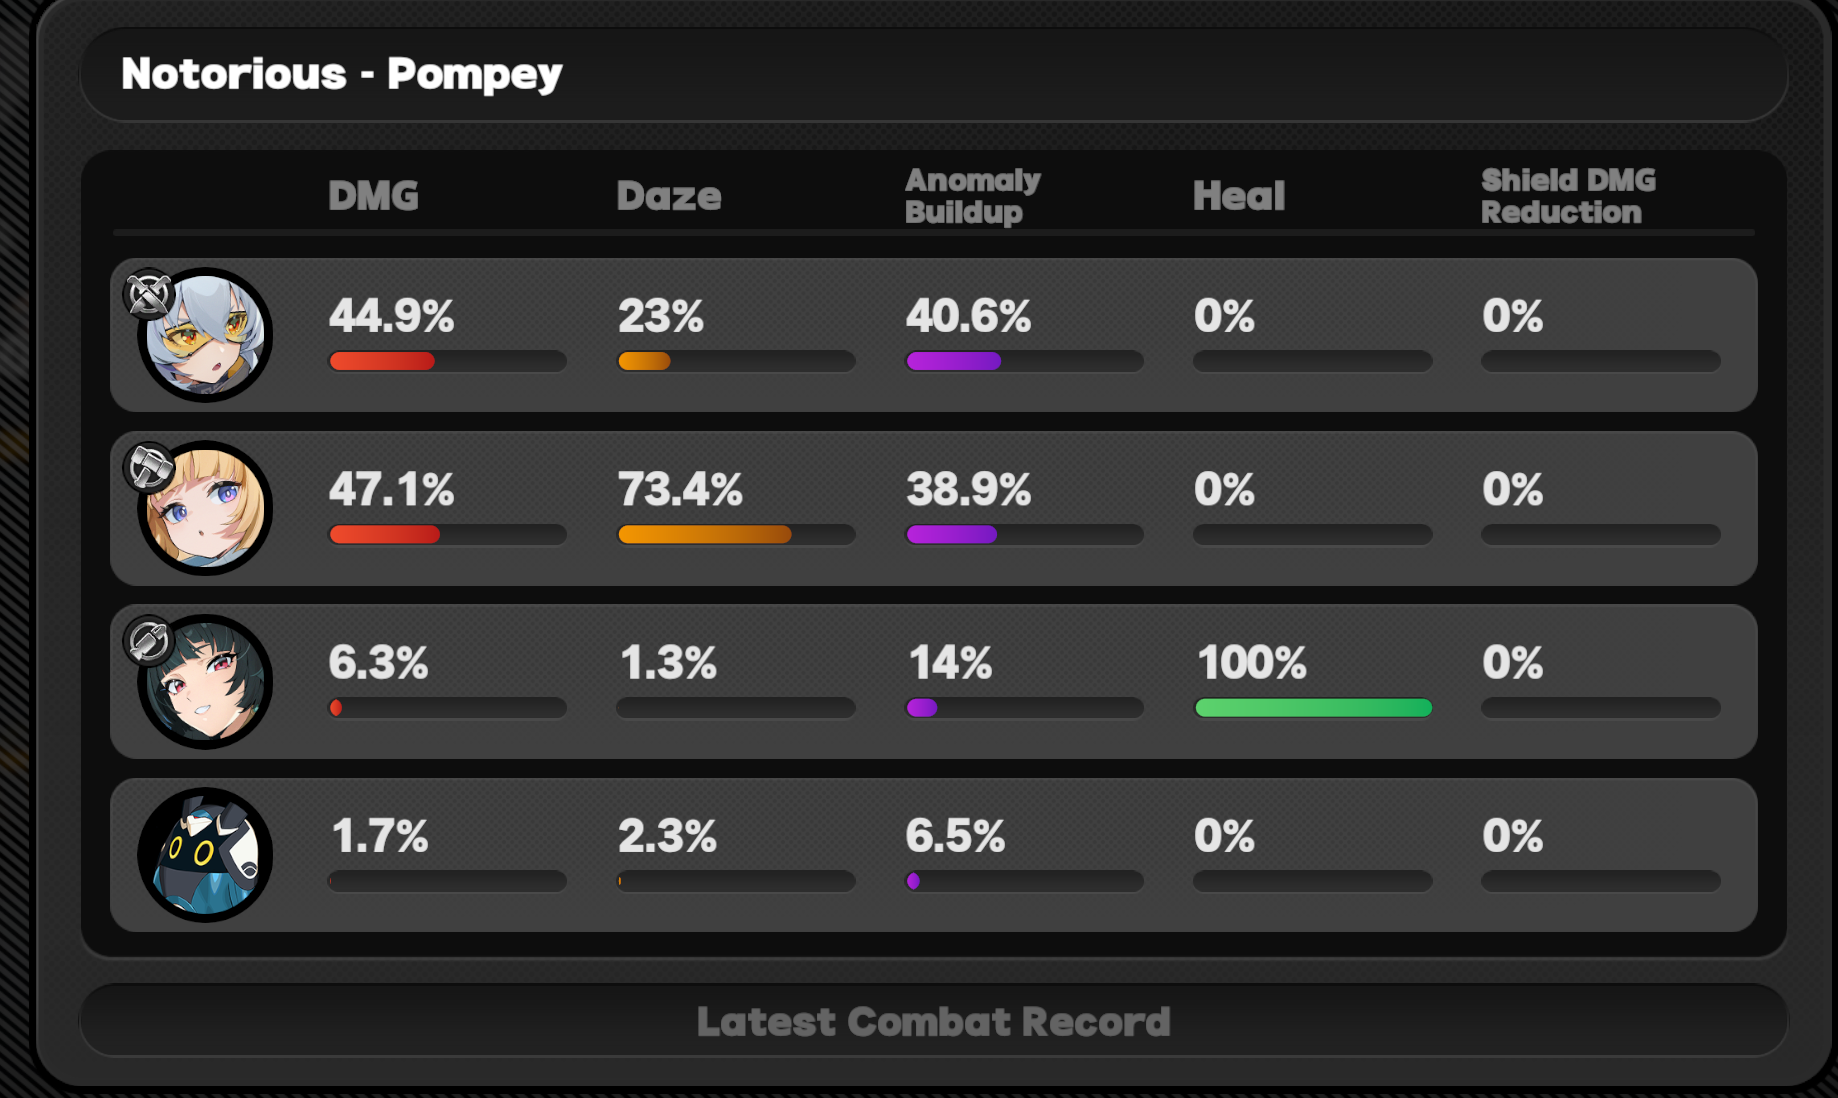Select the Heal column header
The image size is (1838, 1098).
[1238, 196]
